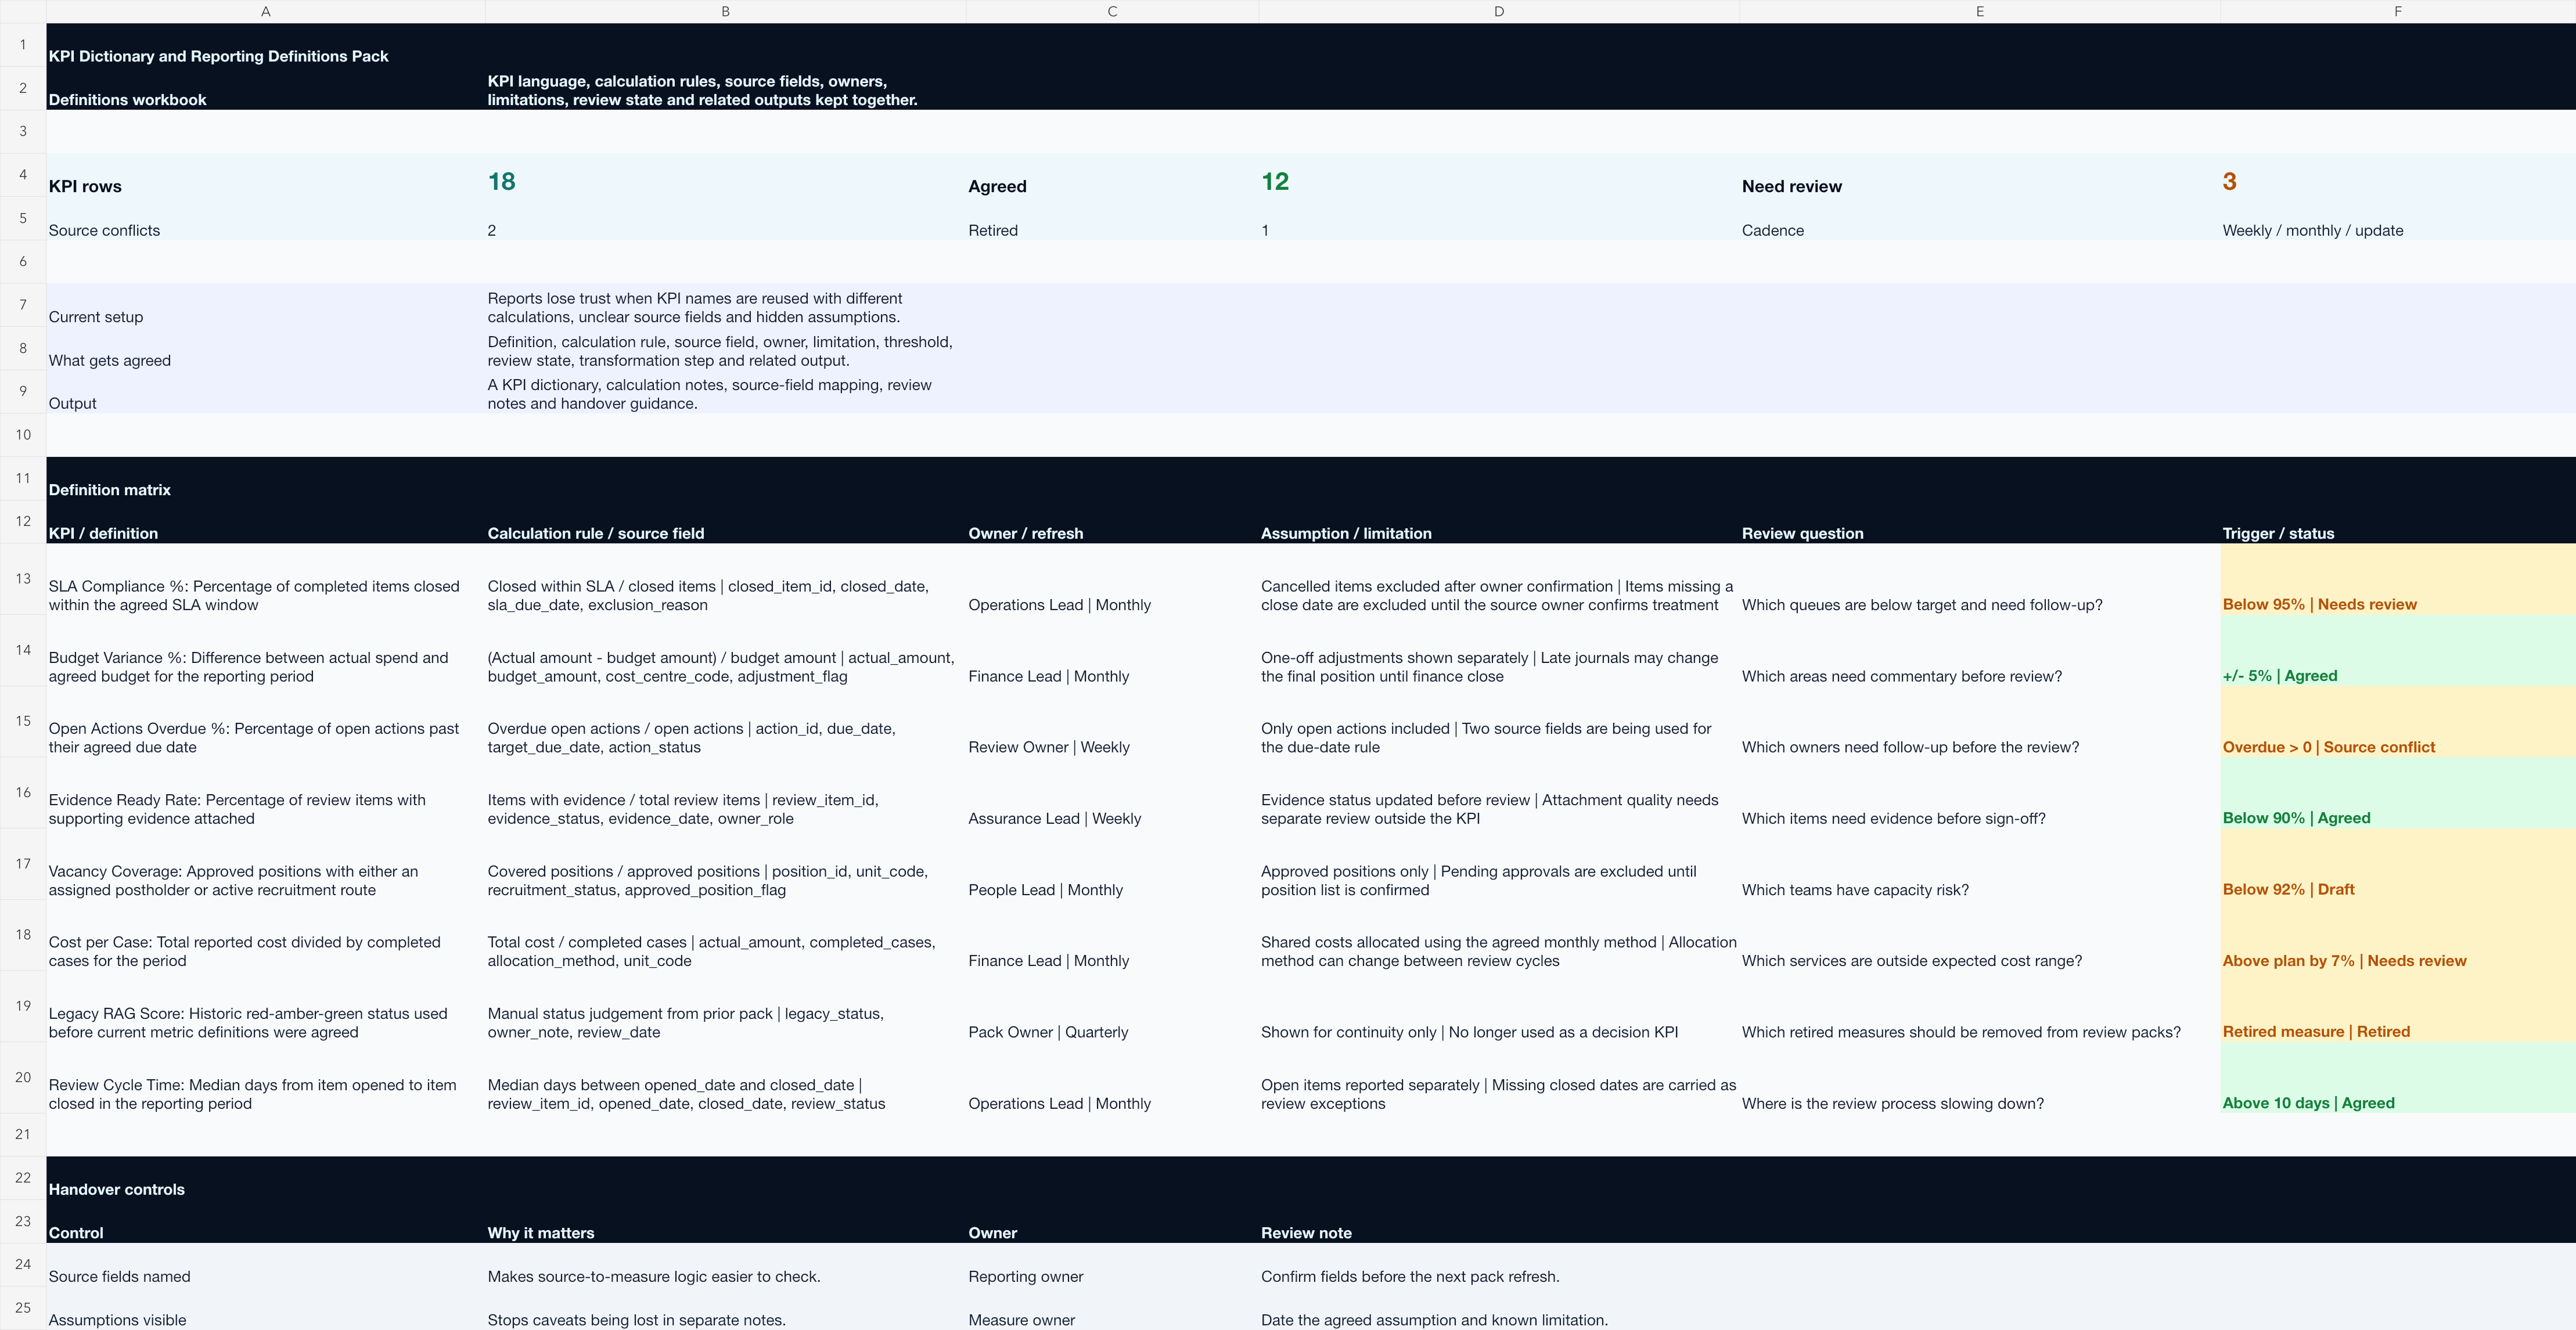Select column F header
Image resolution: width=2576 pixels, height=1330 pixels.
tap(2397, 11)
